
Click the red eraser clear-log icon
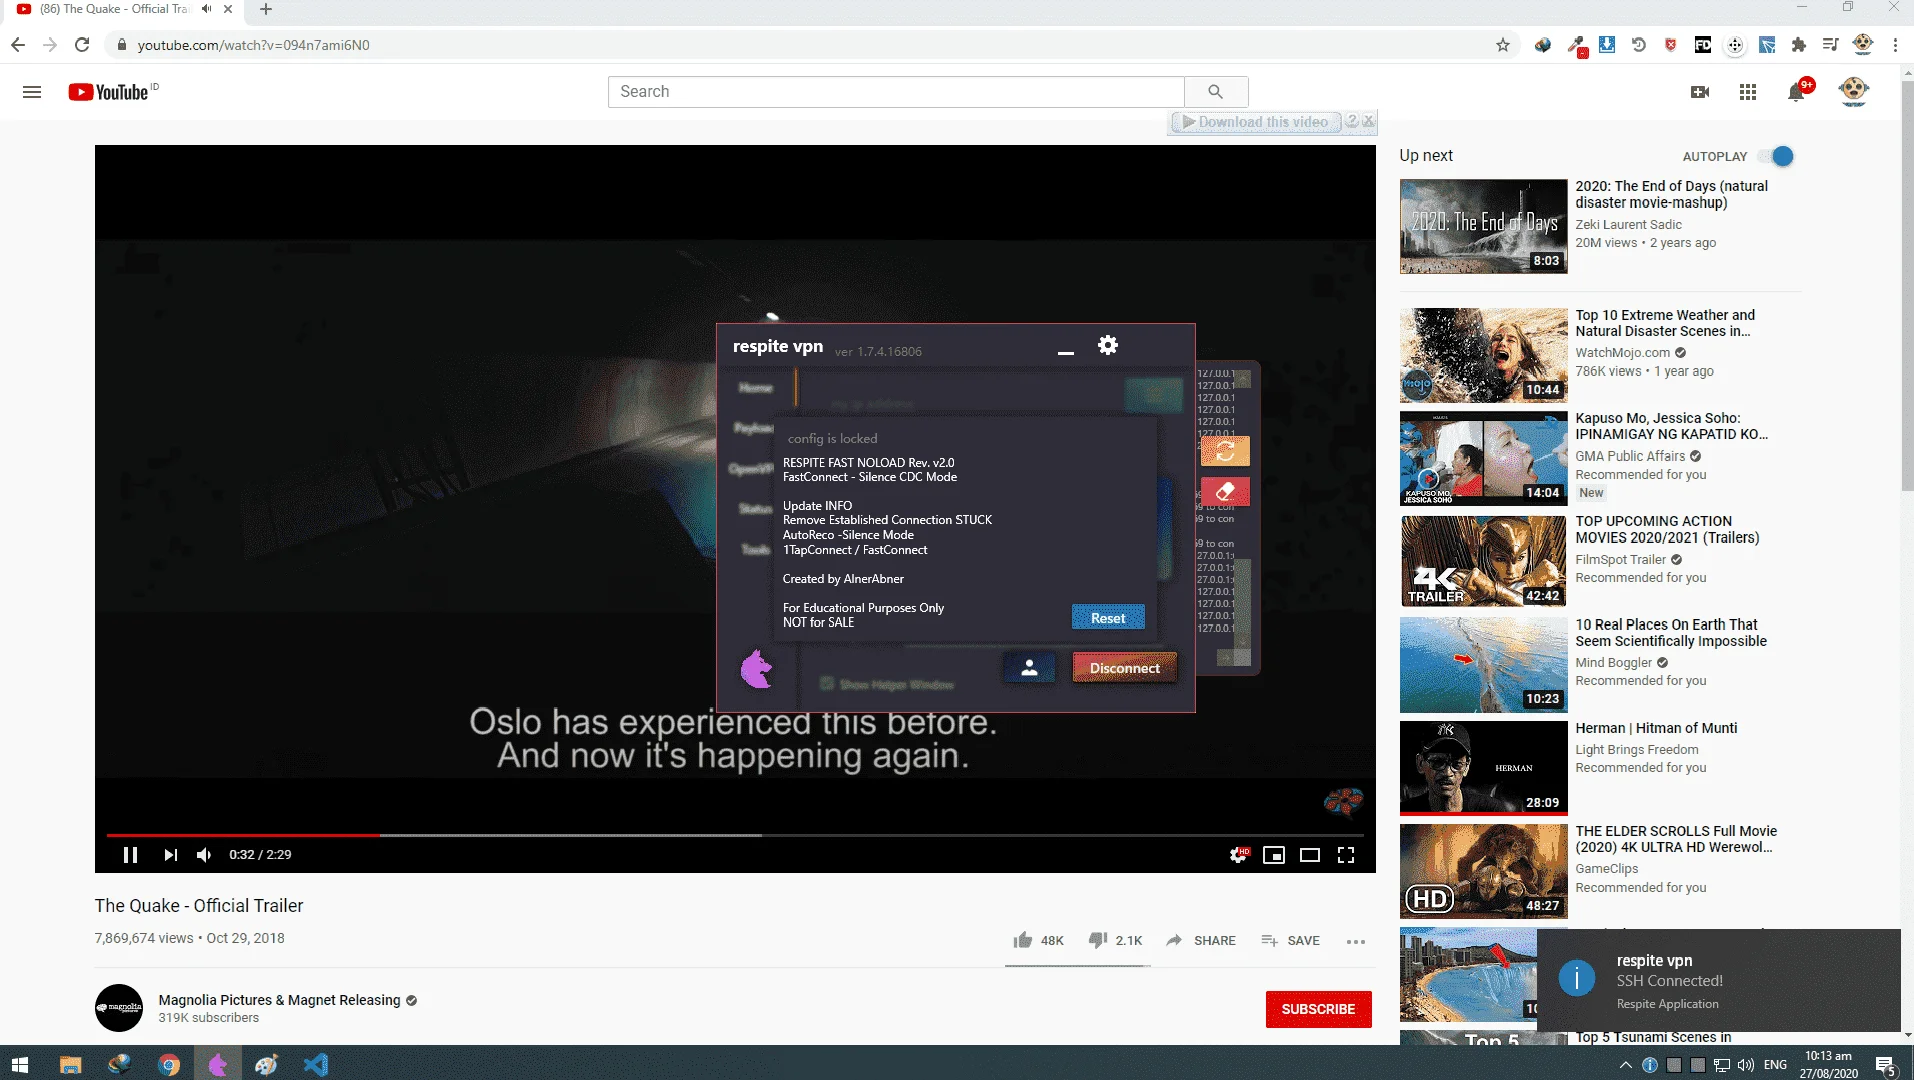tap(1225, 492)
